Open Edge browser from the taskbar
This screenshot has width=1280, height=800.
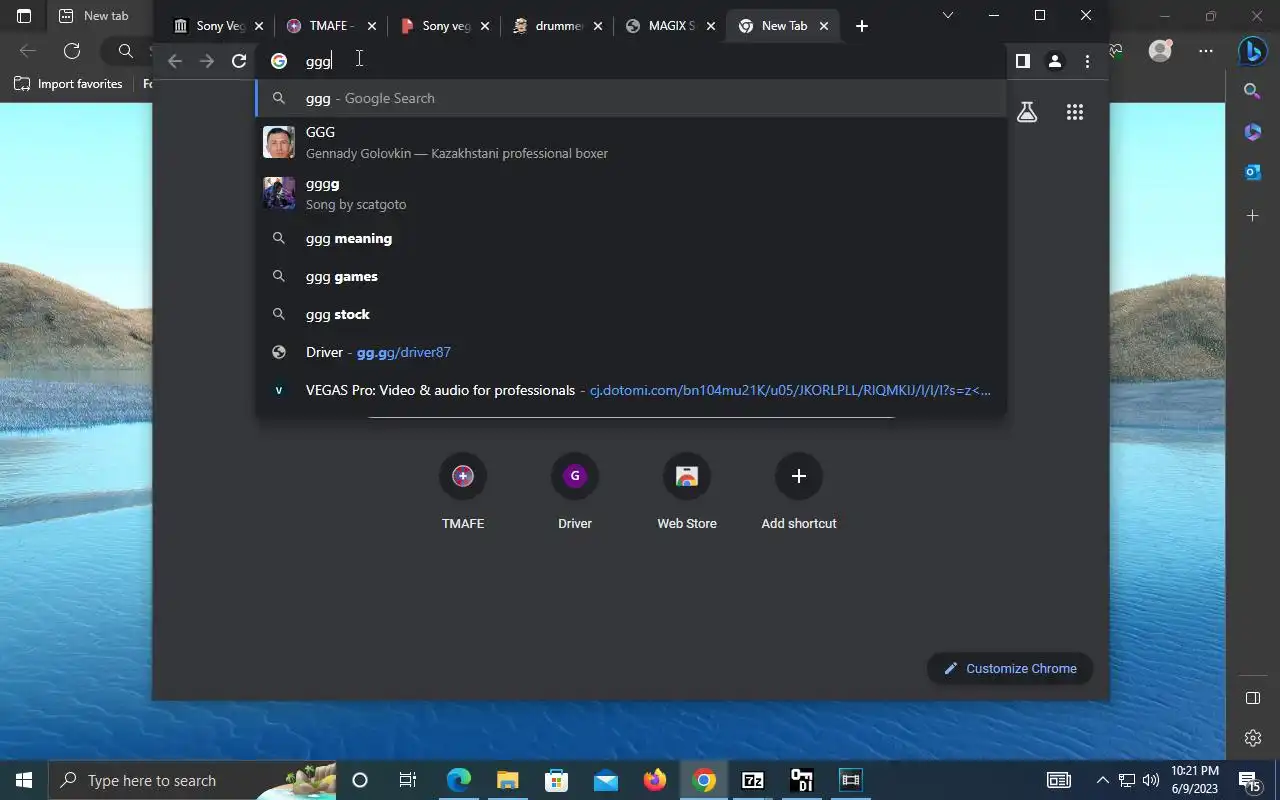pyautogui.click(x=459, y=780)
